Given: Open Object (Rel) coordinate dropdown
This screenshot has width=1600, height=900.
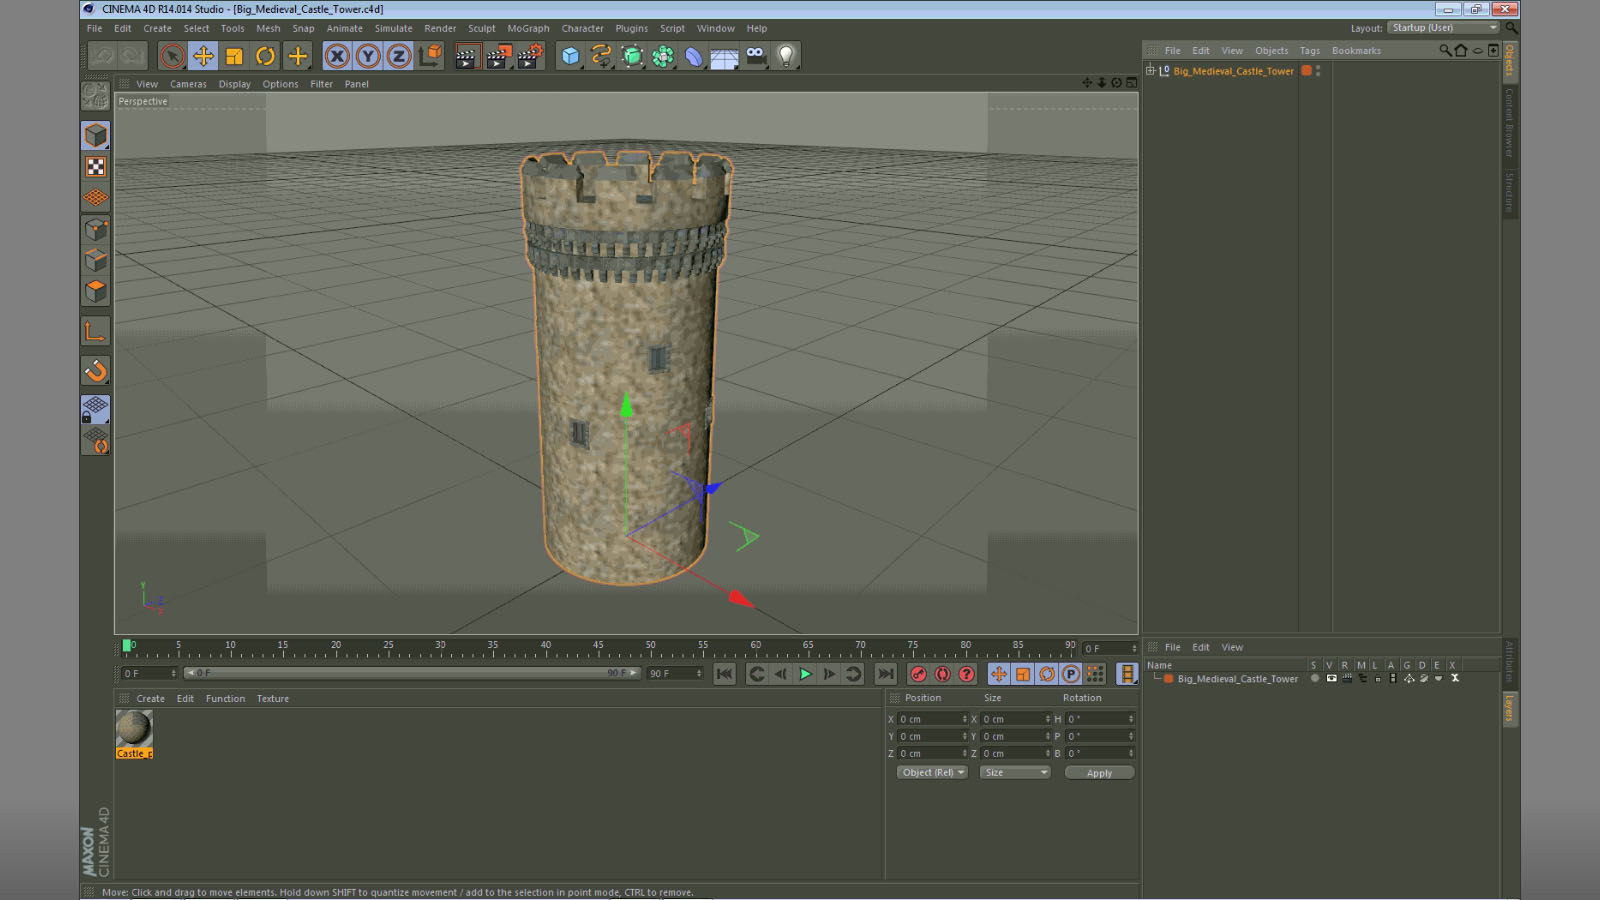Looking at the screenshot, I should coord(932,773).
